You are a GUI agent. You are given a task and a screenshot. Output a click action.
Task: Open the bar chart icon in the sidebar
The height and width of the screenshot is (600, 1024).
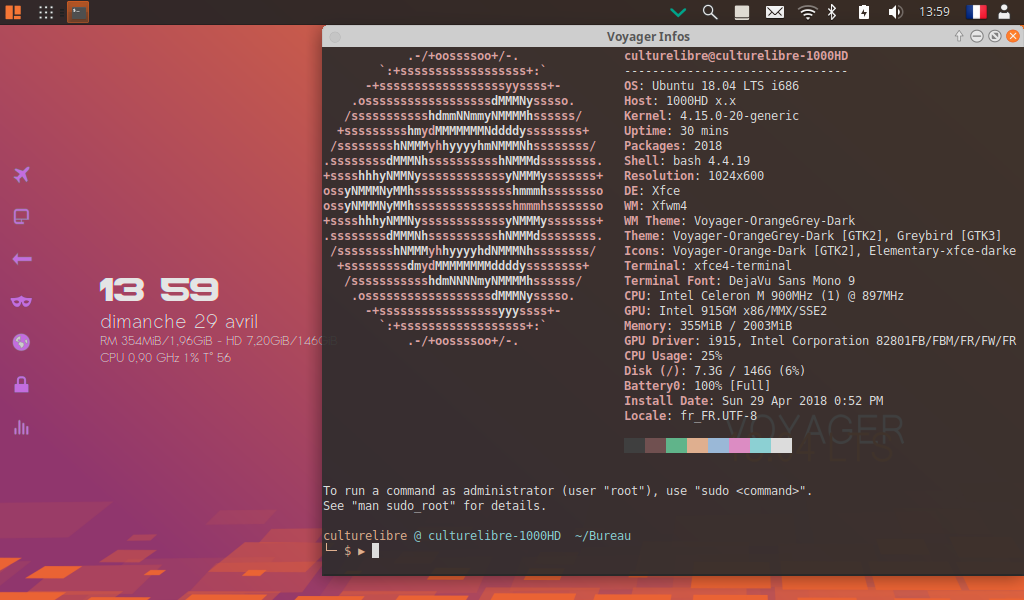coord(21,427)
